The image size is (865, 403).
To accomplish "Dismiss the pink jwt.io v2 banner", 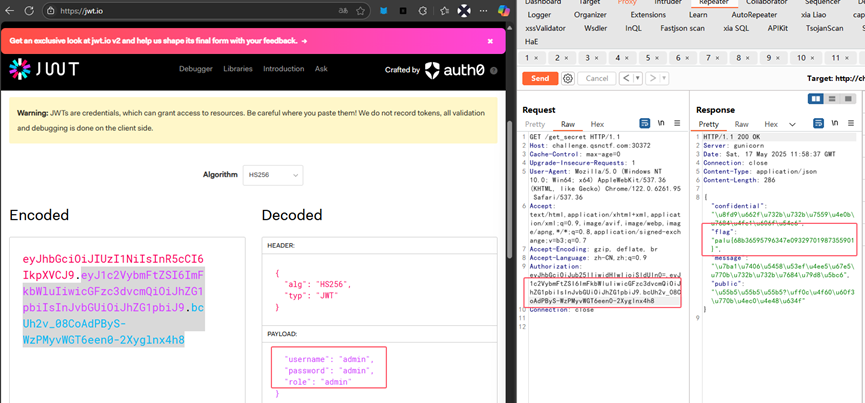I will [x=490, y=41].
